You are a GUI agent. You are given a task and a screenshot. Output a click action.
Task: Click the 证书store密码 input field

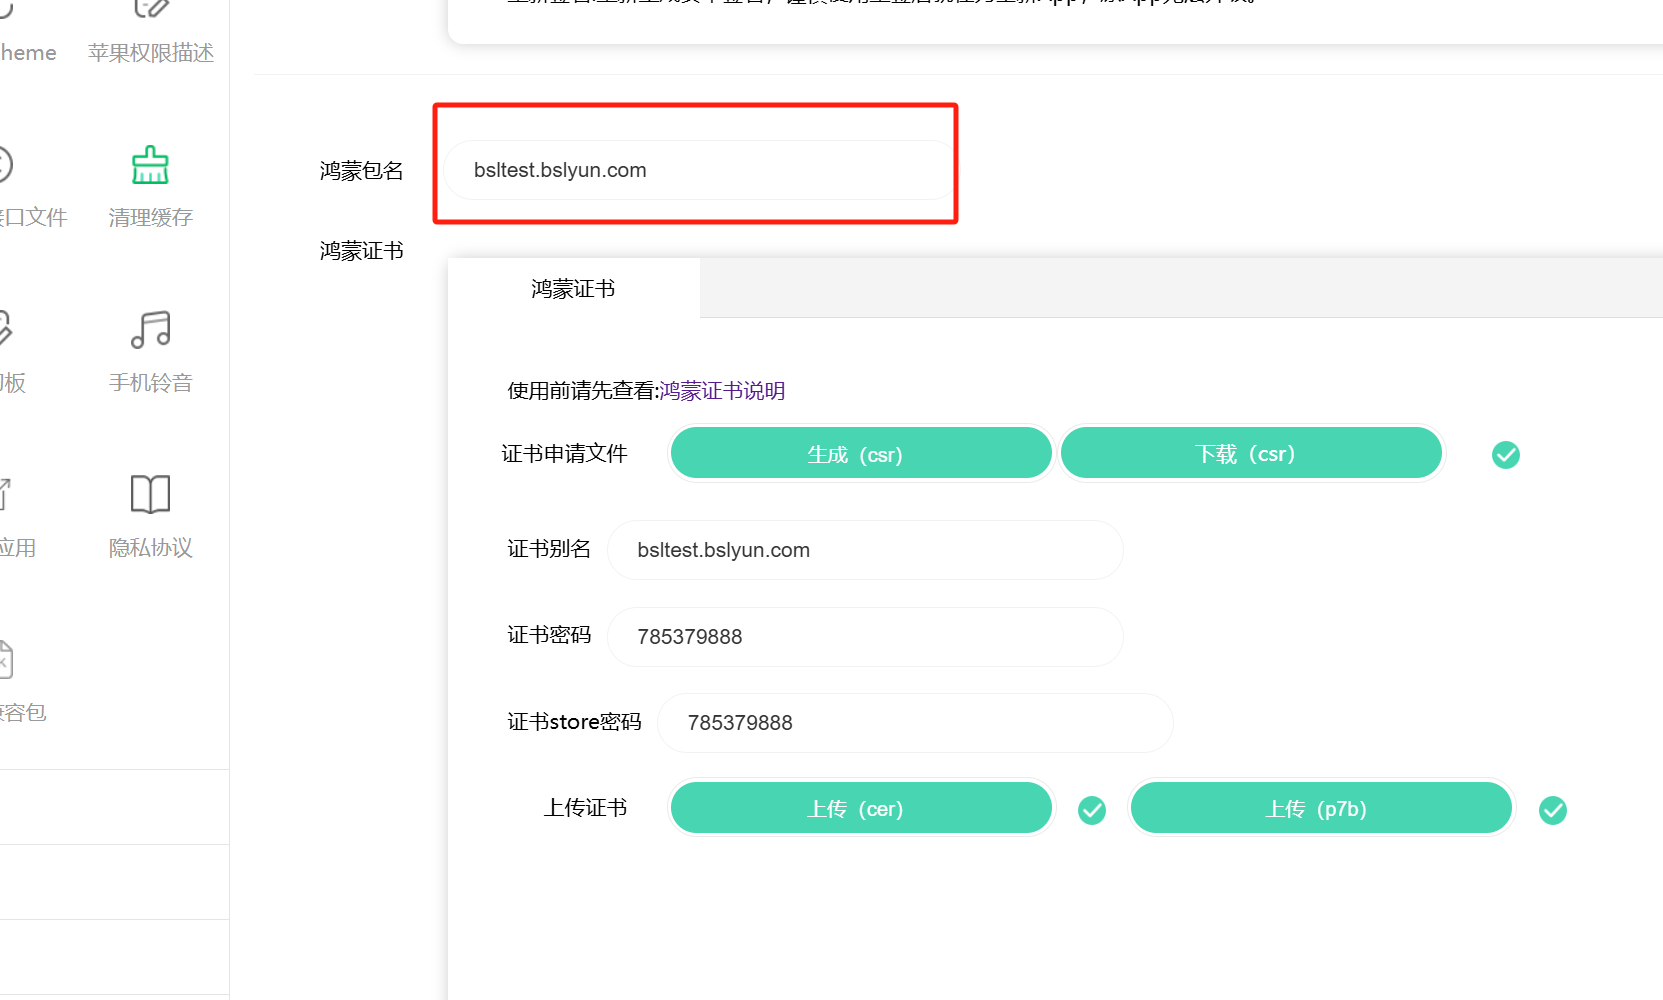[x=914, y=723]
